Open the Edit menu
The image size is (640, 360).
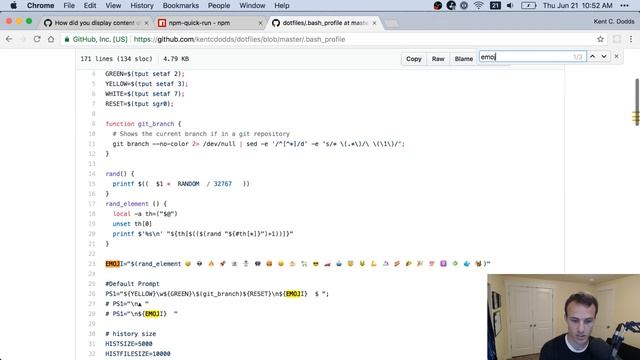click(x=90, y=6)
